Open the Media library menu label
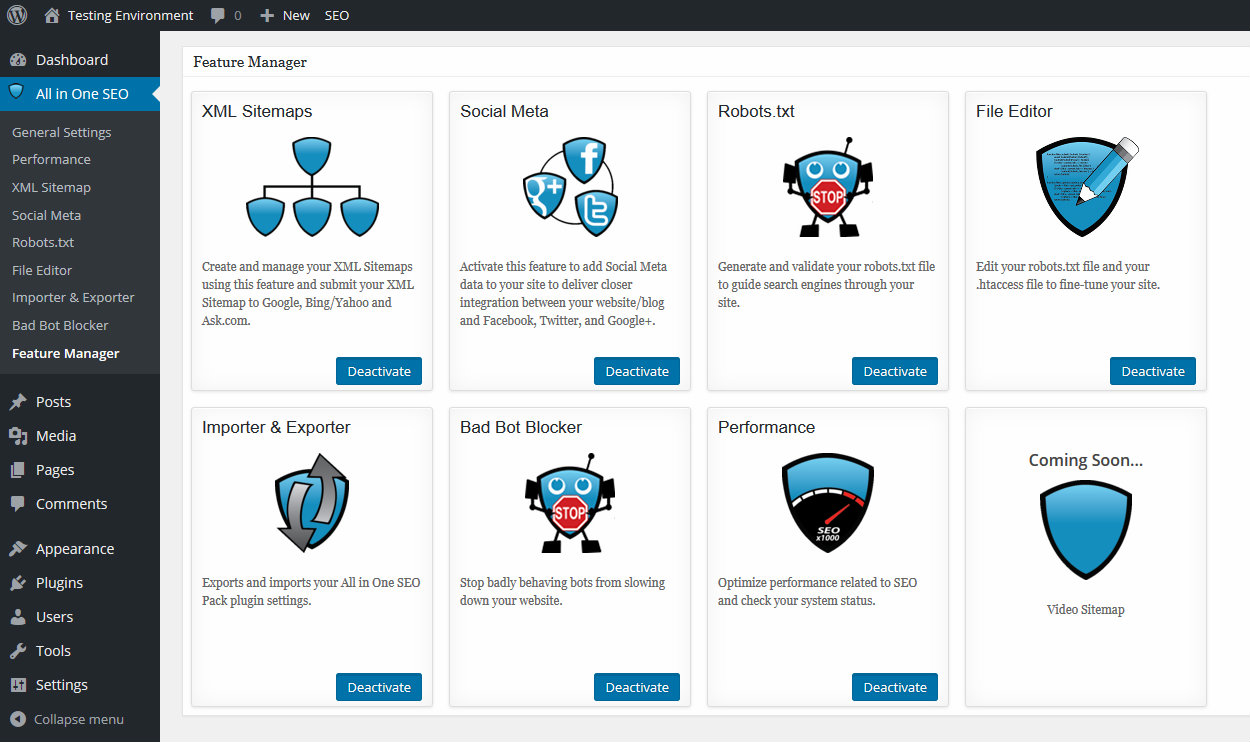Viewport: 1250px width, 742px height. pos(56,436)
